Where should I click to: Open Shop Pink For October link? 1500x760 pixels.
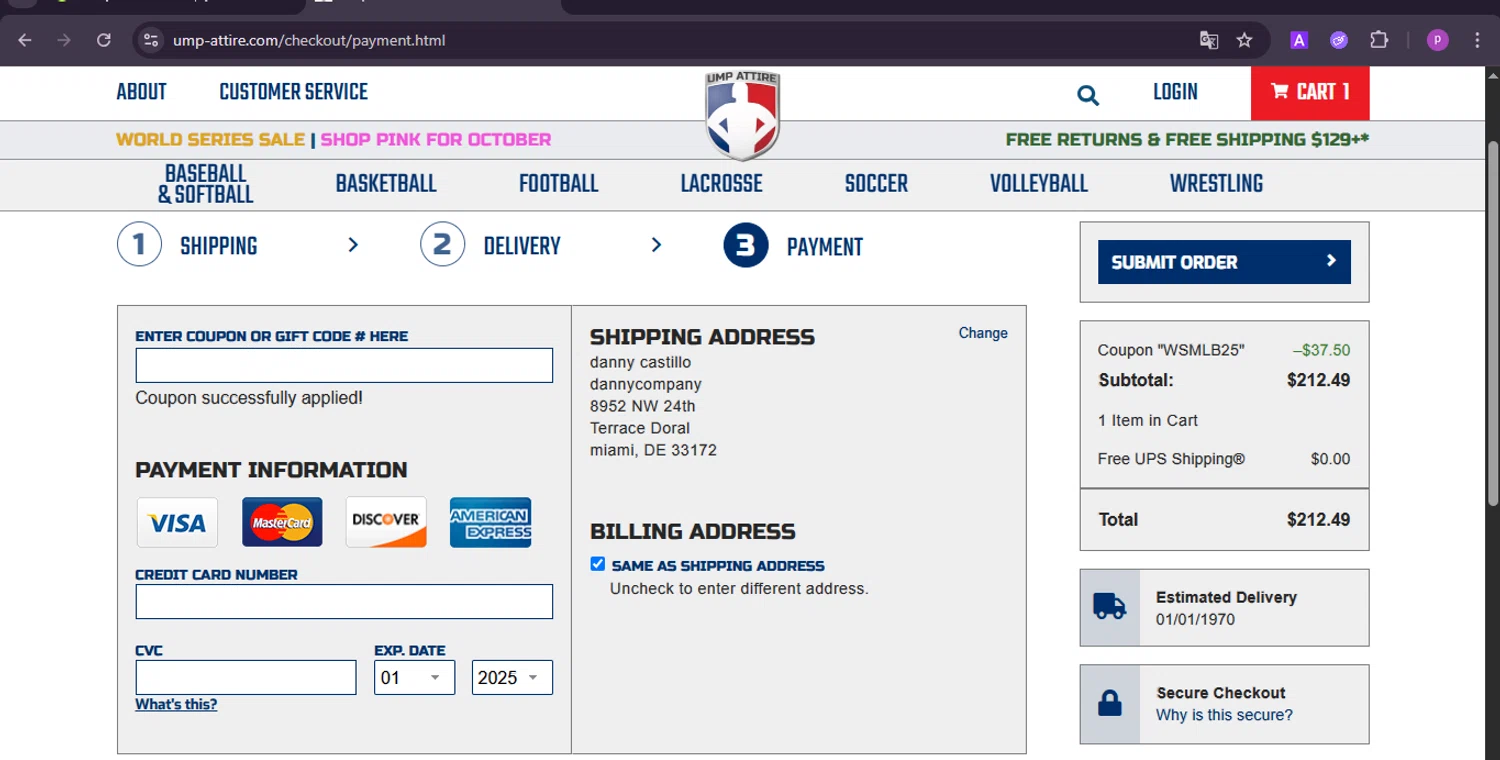point(435,140)
